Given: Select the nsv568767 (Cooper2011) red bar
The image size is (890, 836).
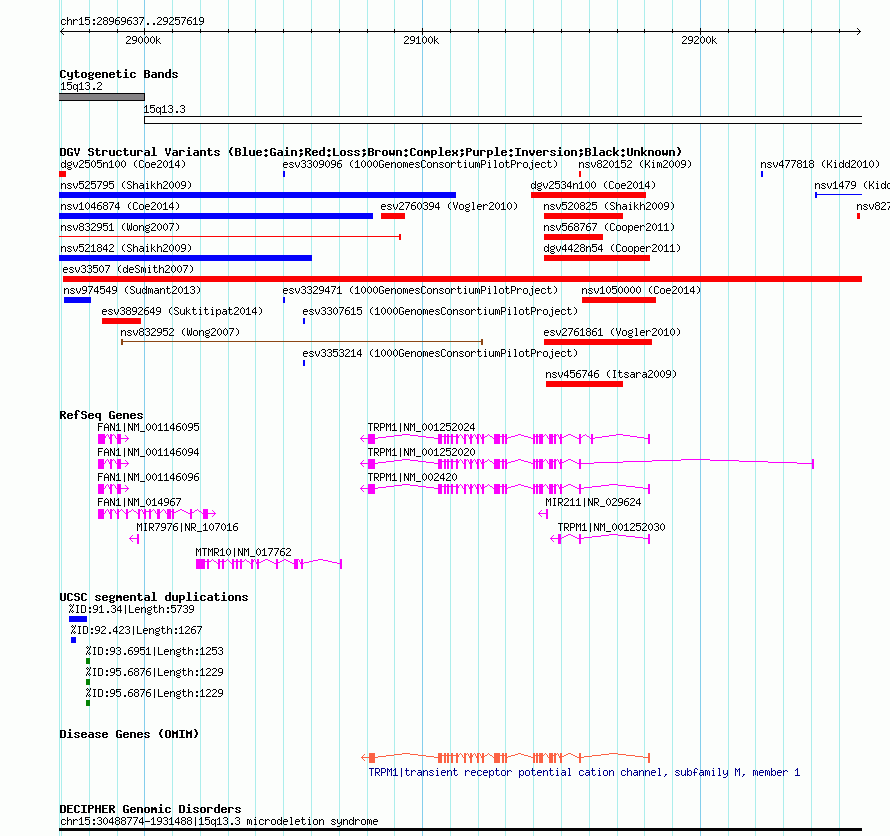Looking at the screenshot, I should coord(573,237).
